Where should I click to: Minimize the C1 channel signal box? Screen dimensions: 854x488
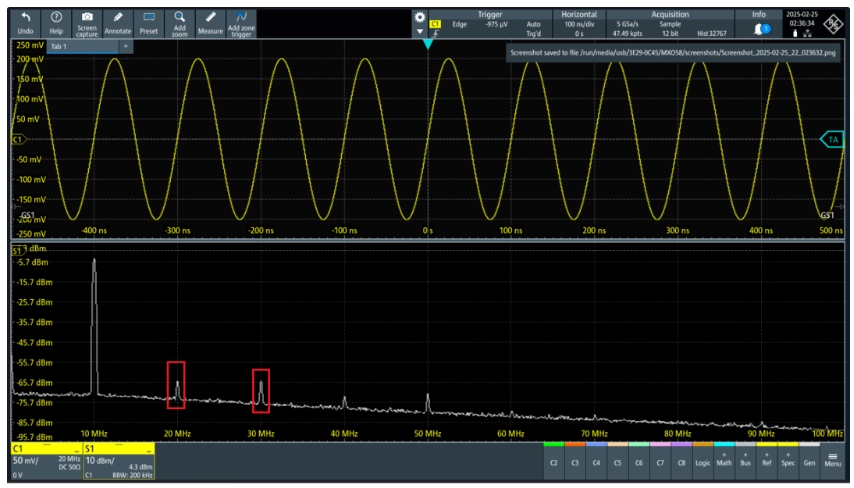pyautogui.click(x=76, y=450)
